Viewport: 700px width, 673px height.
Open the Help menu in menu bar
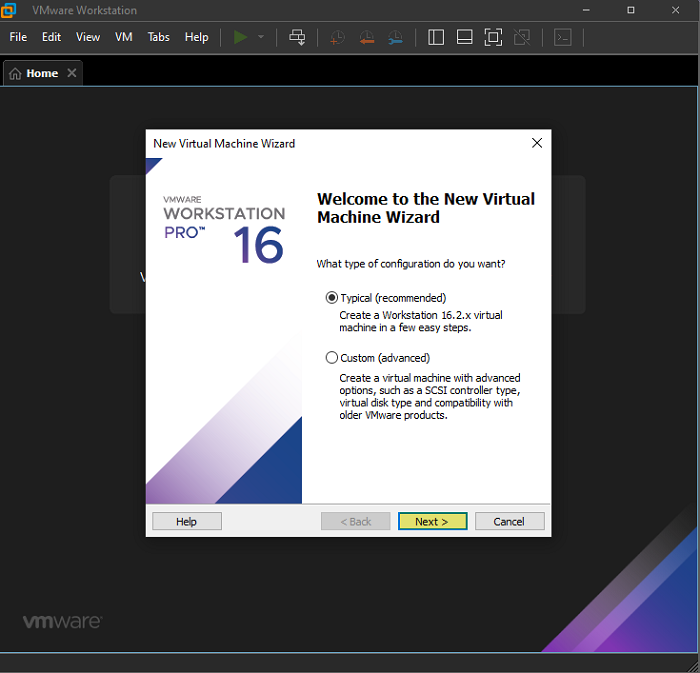(x=196, y=37)
